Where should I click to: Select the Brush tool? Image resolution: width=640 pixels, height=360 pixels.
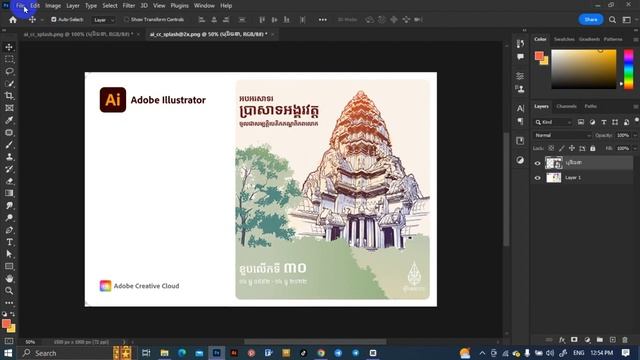(9, 145)
